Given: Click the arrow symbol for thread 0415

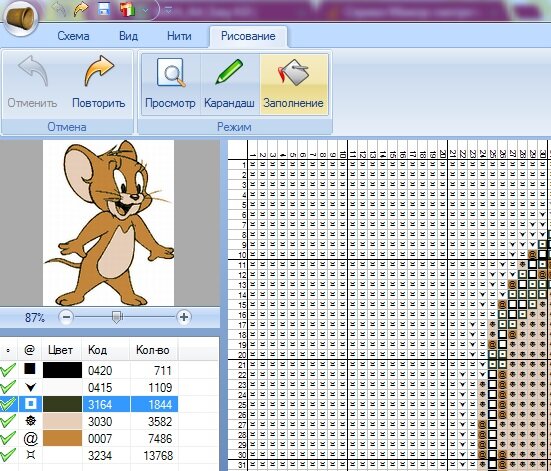Looking at the screenshot, I should [31, 387].
